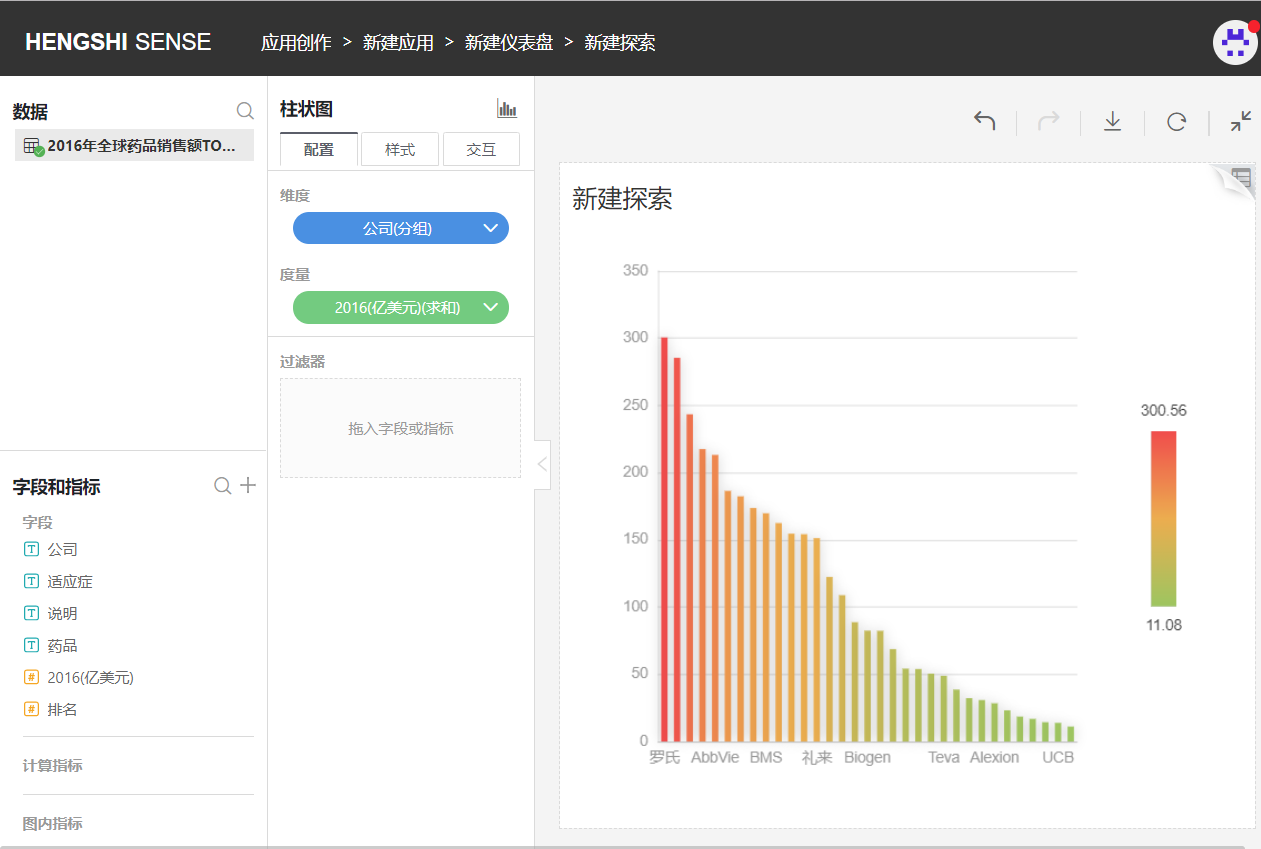Click the 计算指标 section heading
Image resolution: width=1261 pixels, height=849 pixels.
pos(53,765)
